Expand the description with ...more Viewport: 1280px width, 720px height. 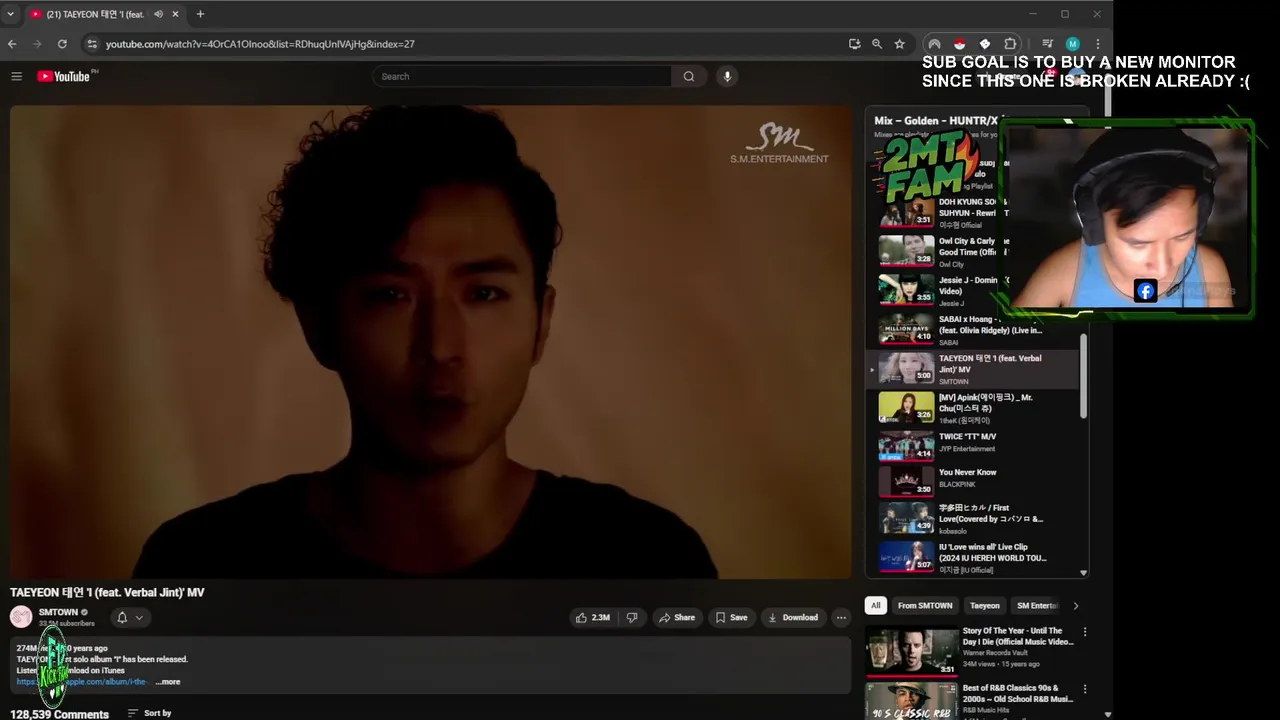[x=168, y=682]
